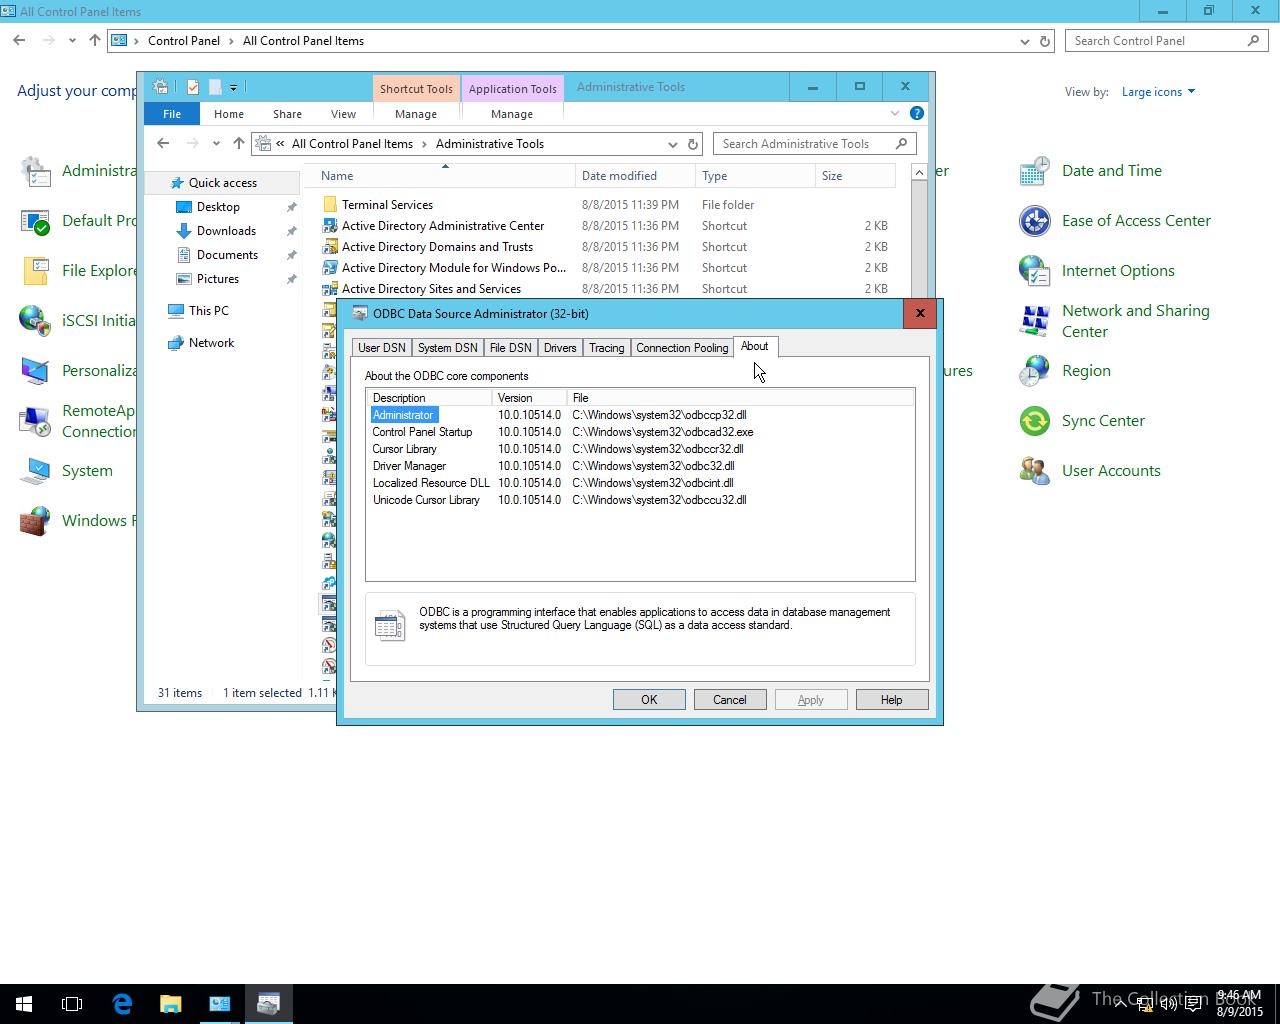Image resolution: width=1280 pixels, height=1024 pixels.
Task: Open recent locations dropdown in Administrative Tools
Action: click(216, 144)
